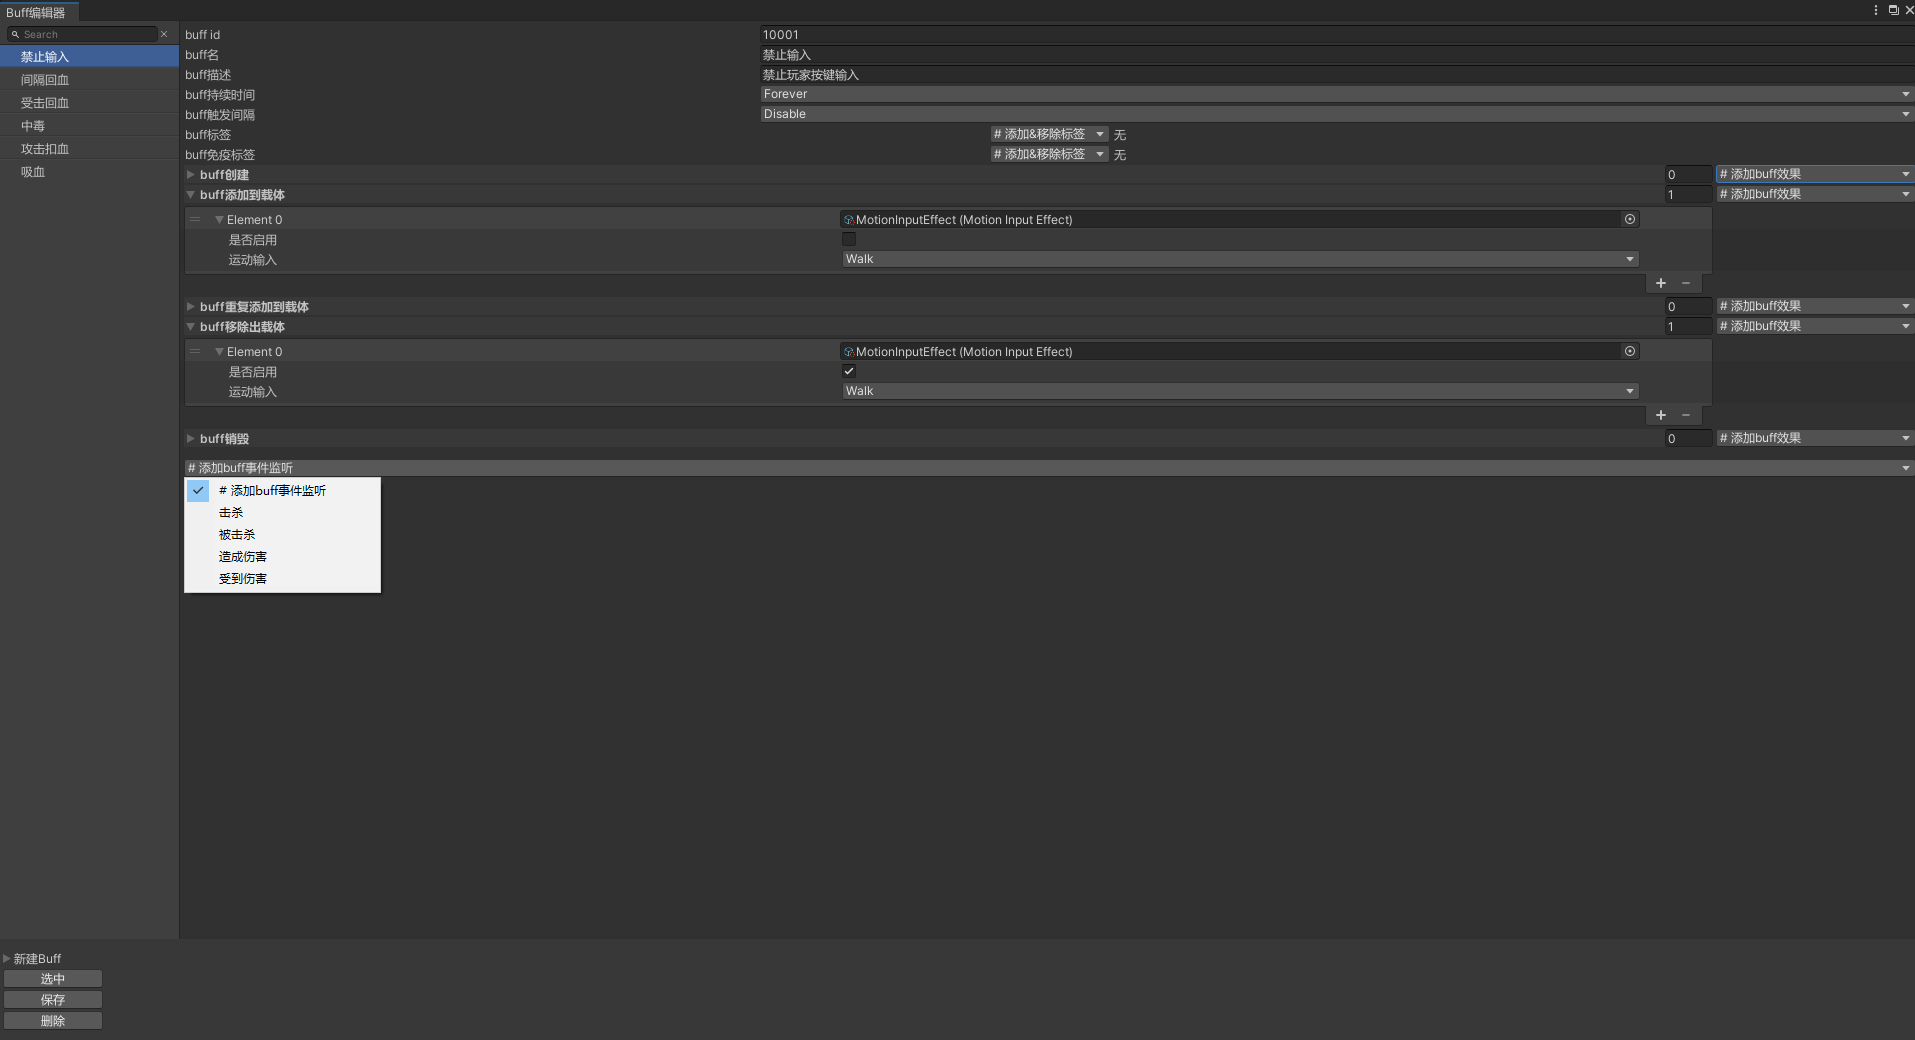The height and width of the screenshot is (1040, 1915).
Task: Edit the buff重复添加到载体 list size field
Action: [x=1688, y=306]
